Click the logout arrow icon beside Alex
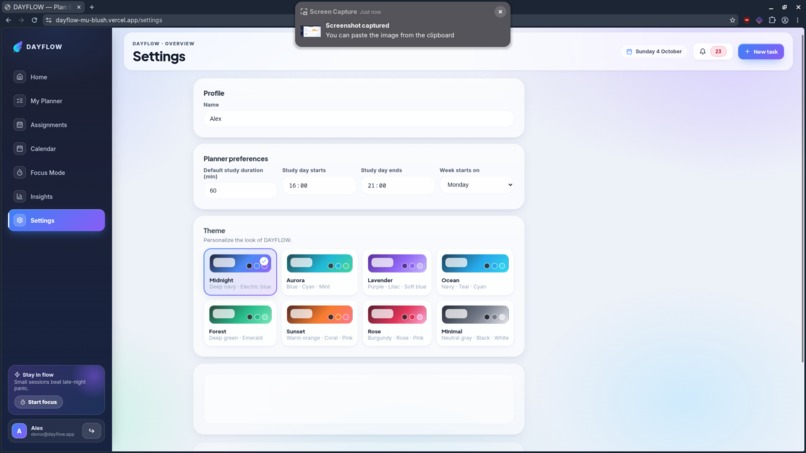 click(91, 431)
